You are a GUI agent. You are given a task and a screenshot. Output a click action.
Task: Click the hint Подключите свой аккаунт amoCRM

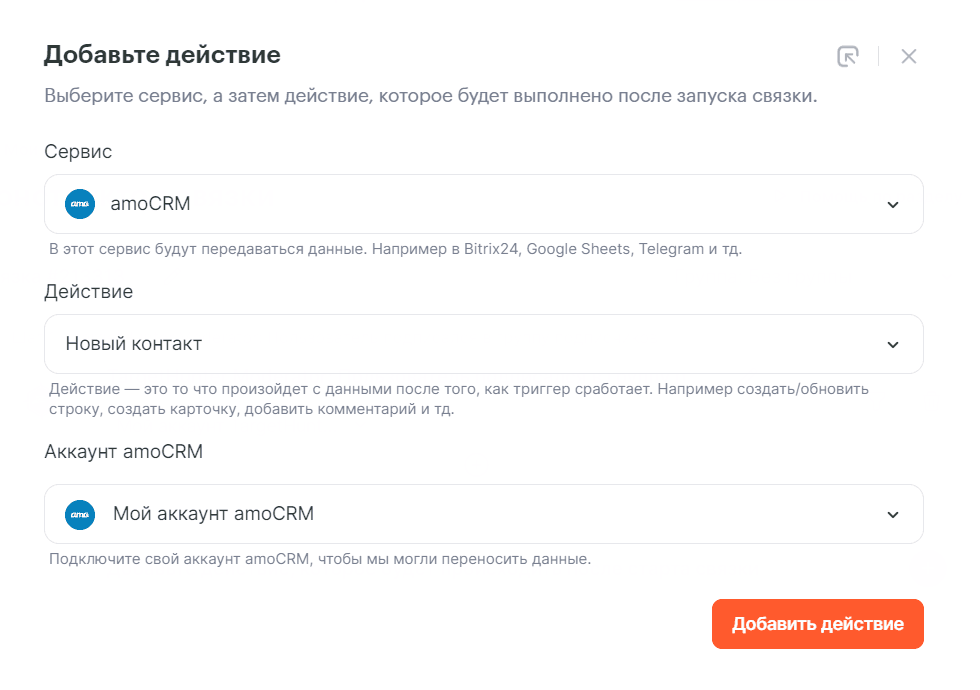(x=320, y=559)
